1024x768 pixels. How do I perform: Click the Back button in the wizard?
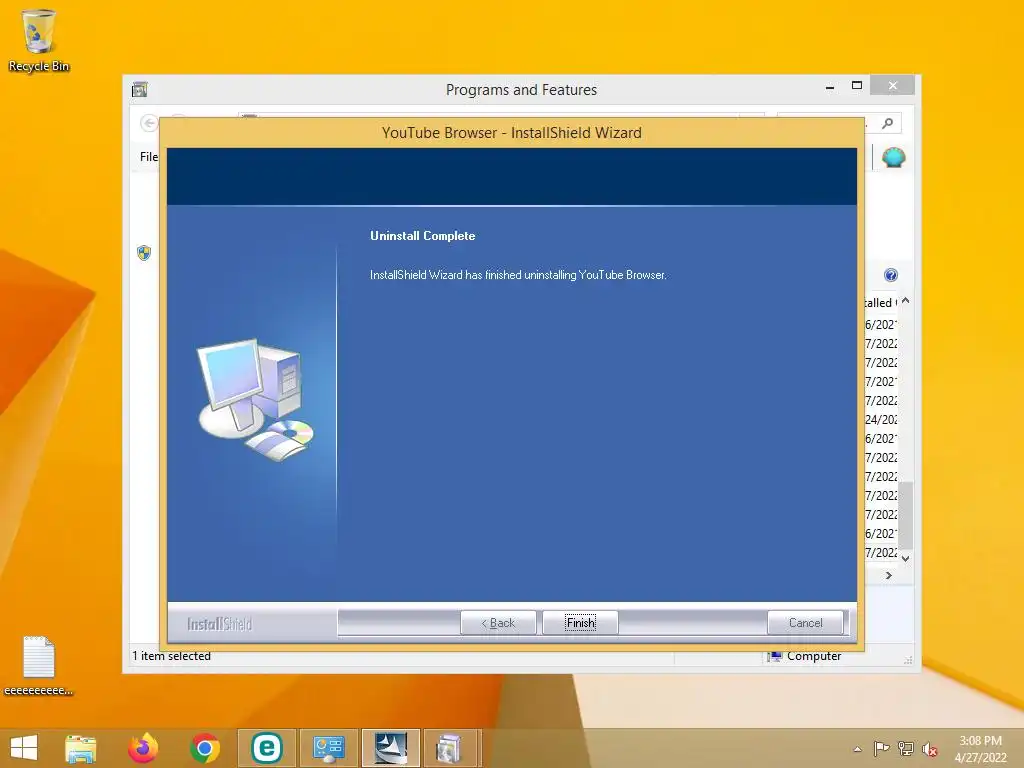[498, 622]
